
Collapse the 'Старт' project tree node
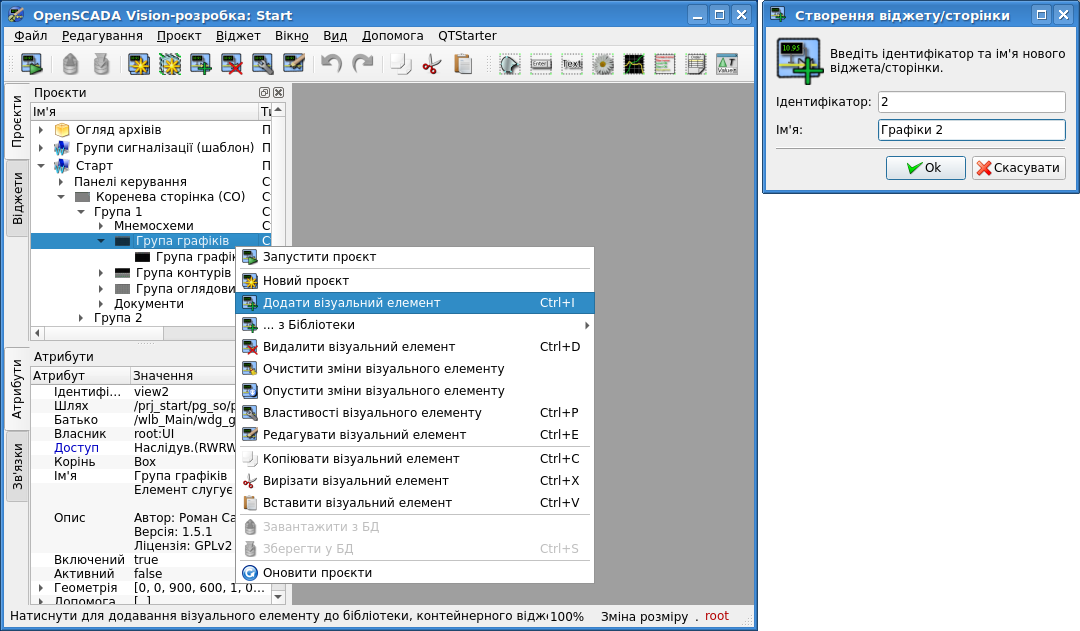point(41,166)
